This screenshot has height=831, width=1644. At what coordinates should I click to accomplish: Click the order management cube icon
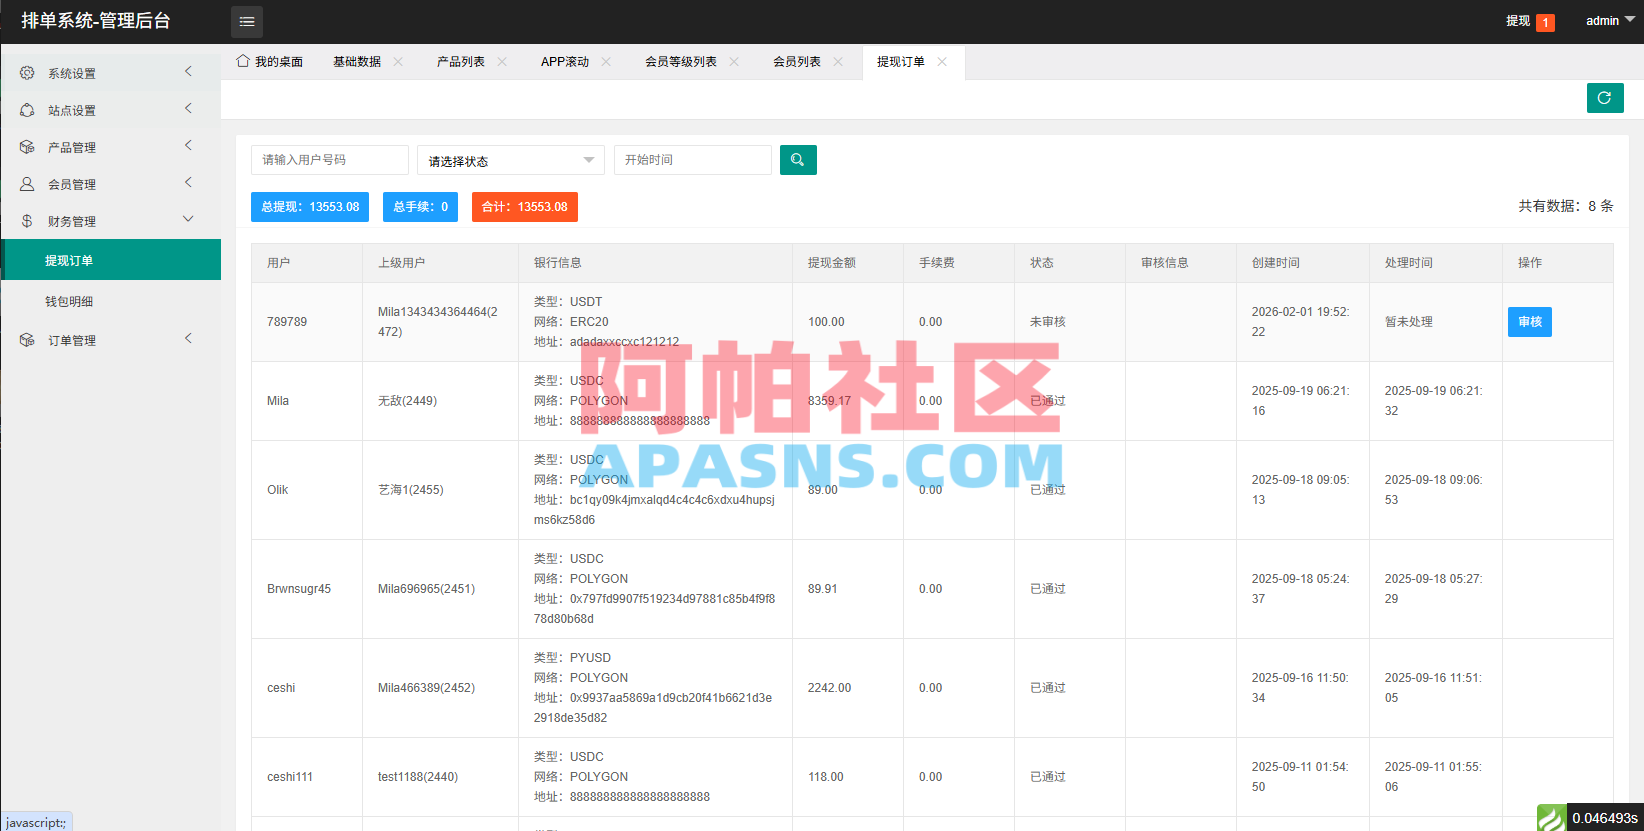click(27, 340)
